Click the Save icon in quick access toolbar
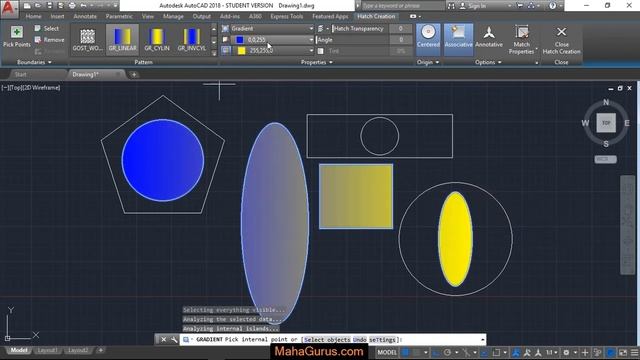Viewport: 640px width, 360px height. tap(49, 6)
